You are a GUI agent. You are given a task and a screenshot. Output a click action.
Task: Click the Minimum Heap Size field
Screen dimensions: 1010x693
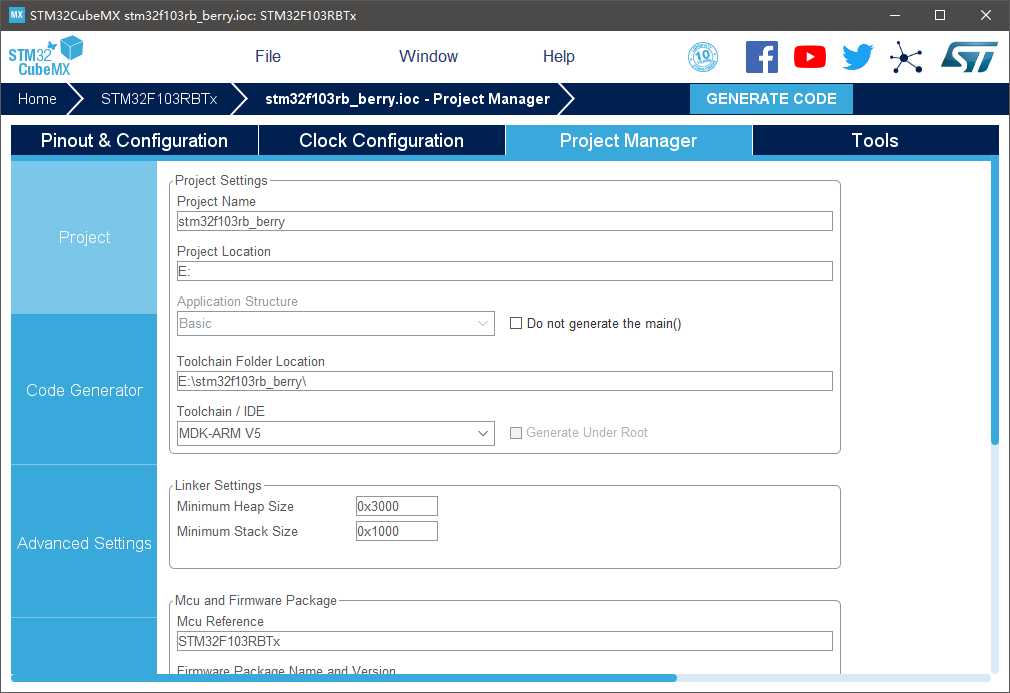[397, 506]
